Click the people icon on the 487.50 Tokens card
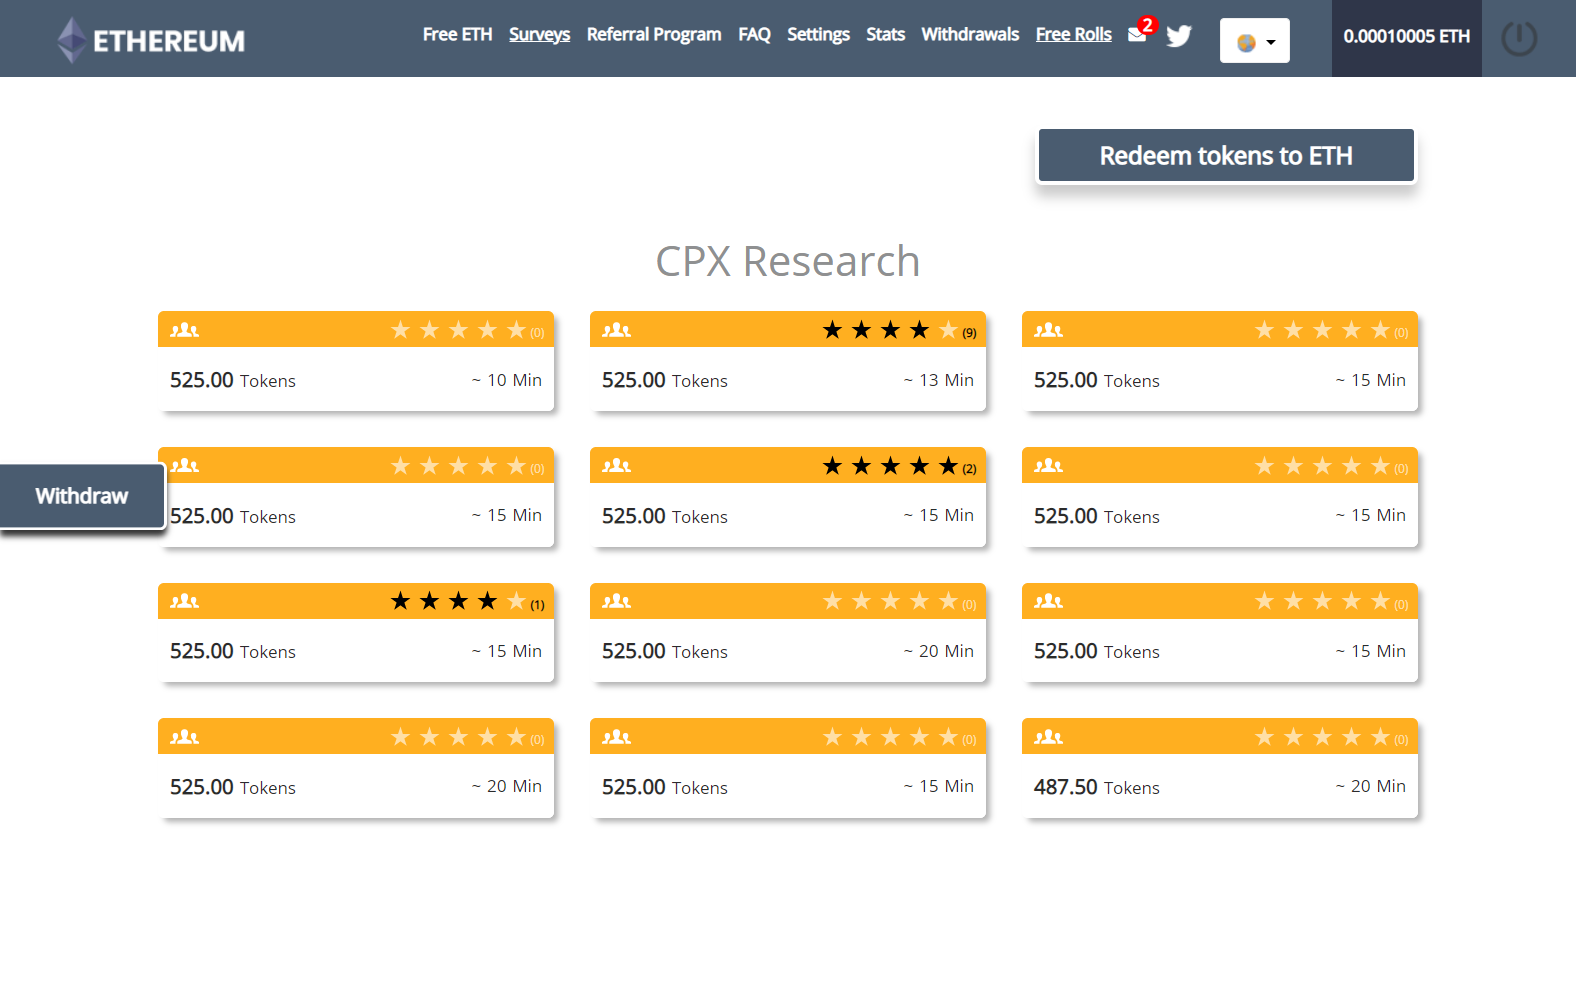1576x988 pixels. pyautogui.click(x=1048, y=737)
